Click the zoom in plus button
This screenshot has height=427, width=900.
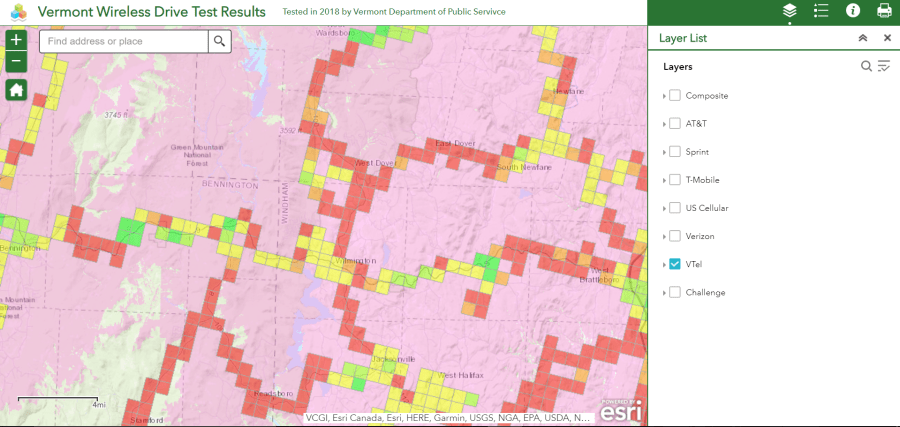coord(16,41)
